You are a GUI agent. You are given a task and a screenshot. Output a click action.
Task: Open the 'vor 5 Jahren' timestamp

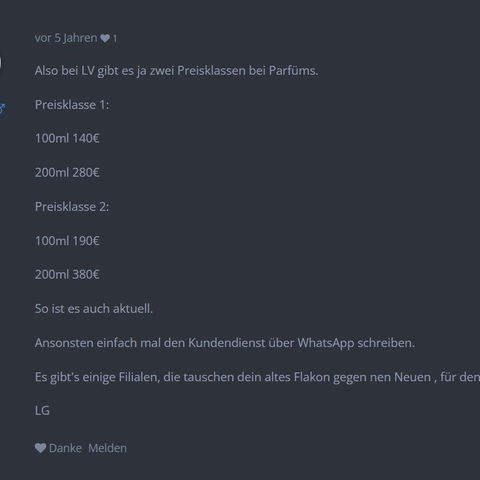click(x=66, y=38)
